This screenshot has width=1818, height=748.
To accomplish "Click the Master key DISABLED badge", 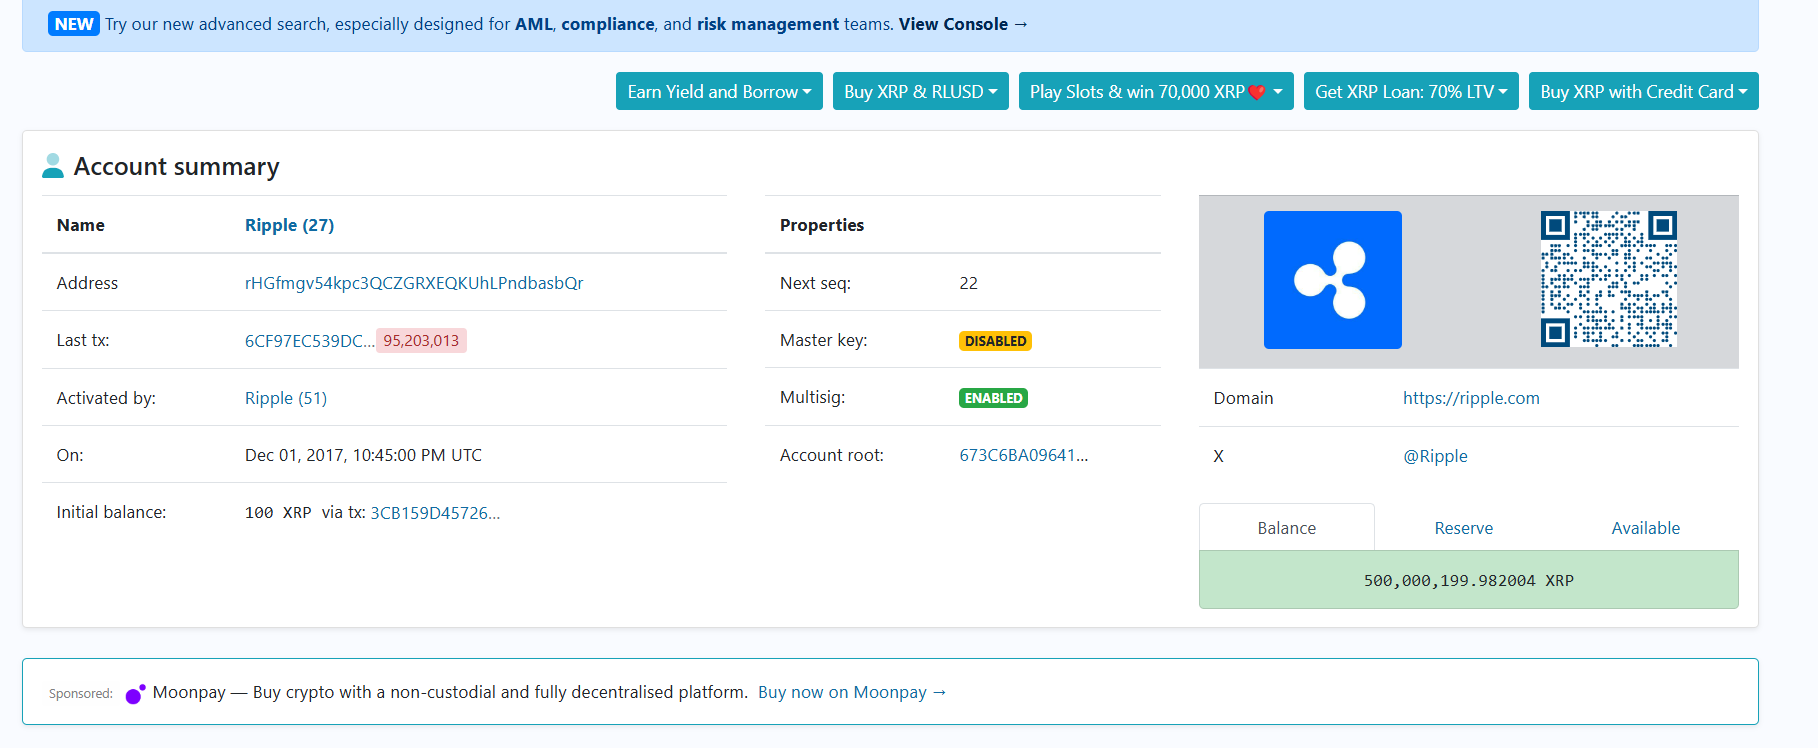I will (995, 341).
